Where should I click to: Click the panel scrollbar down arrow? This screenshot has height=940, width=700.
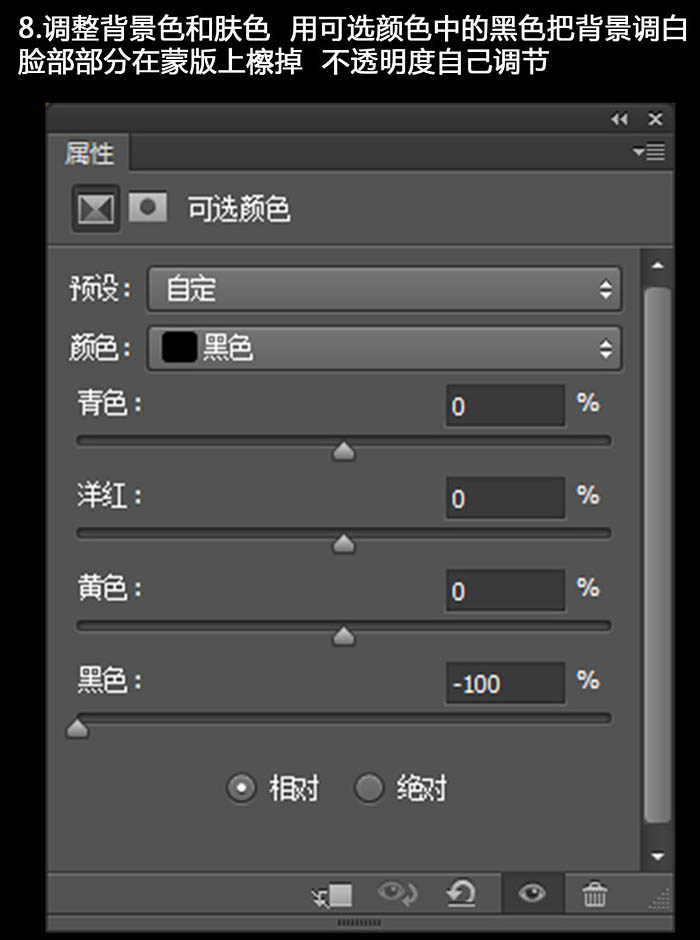click(x=657, y=856)
